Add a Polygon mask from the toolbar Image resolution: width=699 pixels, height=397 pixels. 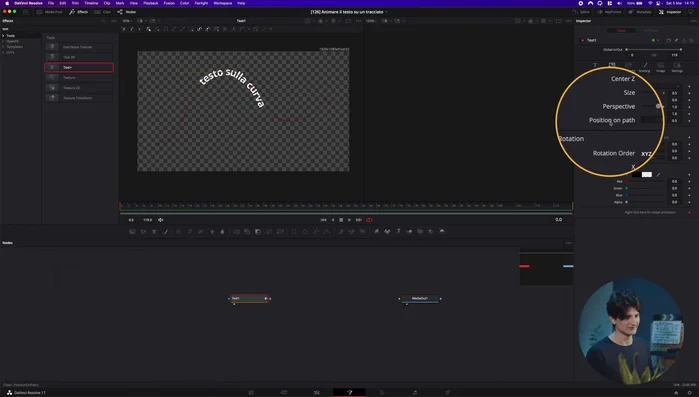tap(316, 232)
